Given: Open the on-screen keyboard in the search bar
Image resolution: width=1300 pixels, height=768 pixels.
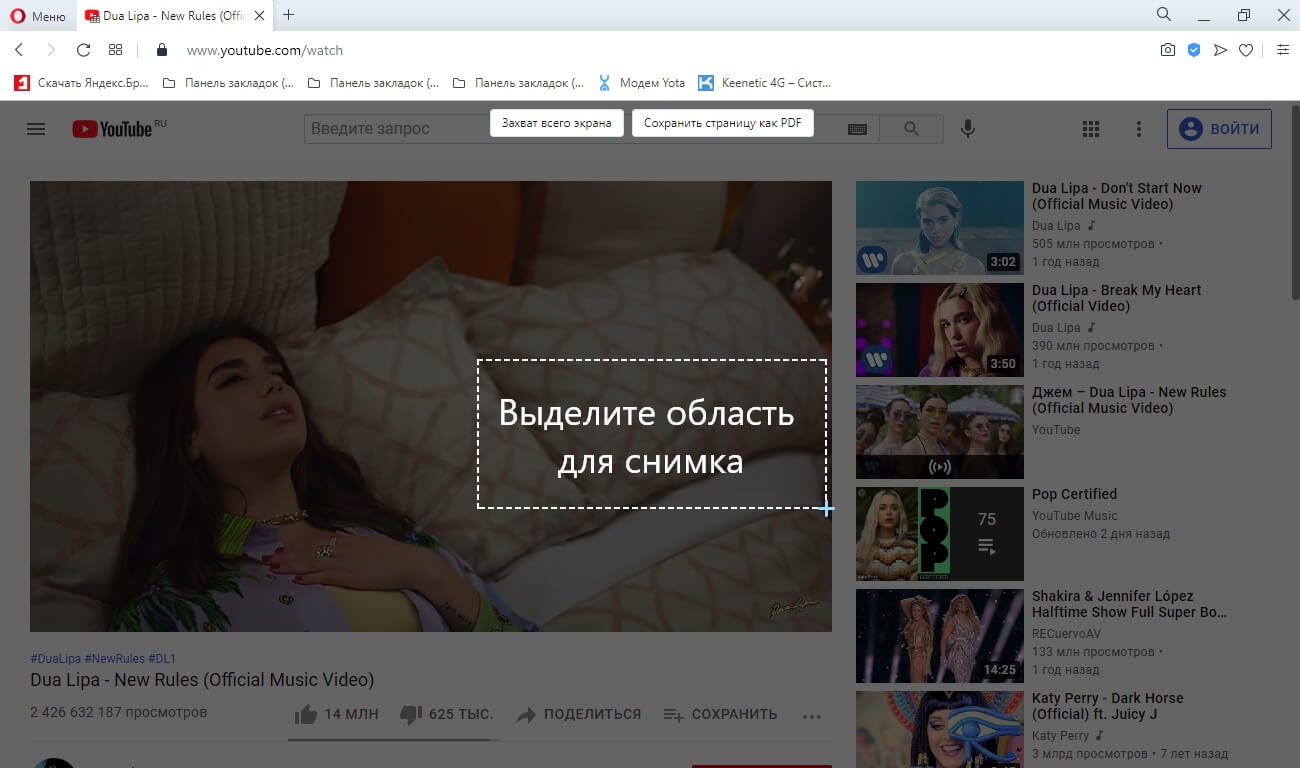Looking at the screenshot, I should coord(857,128).
